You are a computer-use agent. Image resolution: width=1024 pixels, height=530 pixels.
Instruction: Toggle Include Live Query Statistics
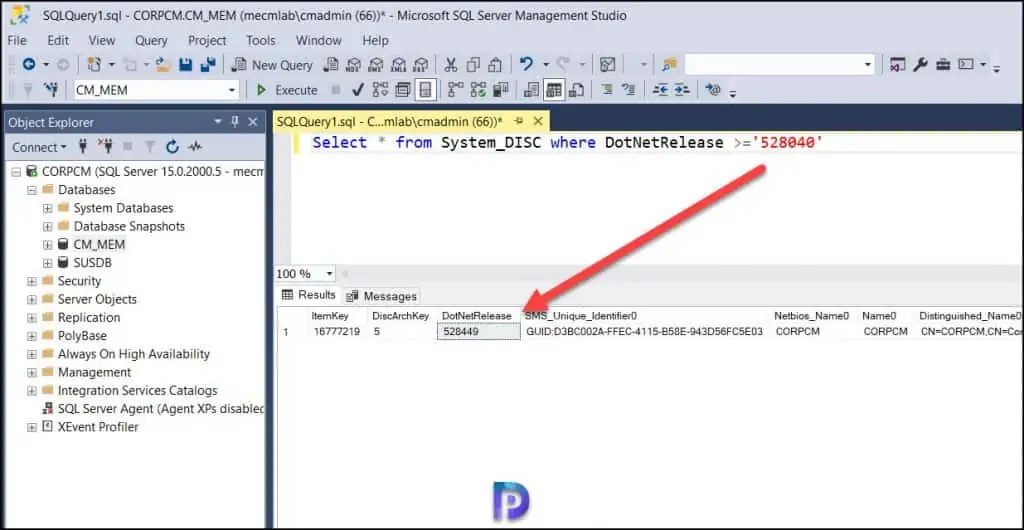pos(478,89)
